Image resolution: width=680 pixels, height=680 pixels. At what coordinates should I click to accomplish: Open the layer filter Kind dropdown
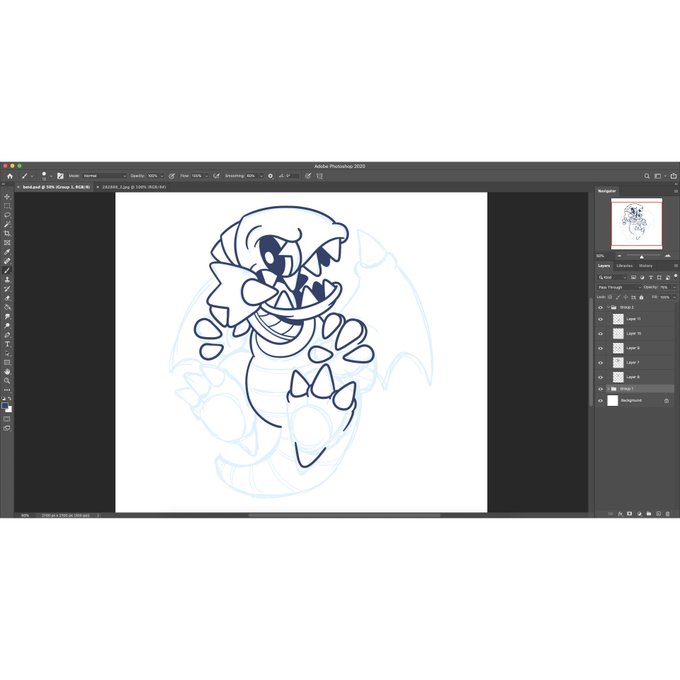pyautogui.click(x=612, y=278)
